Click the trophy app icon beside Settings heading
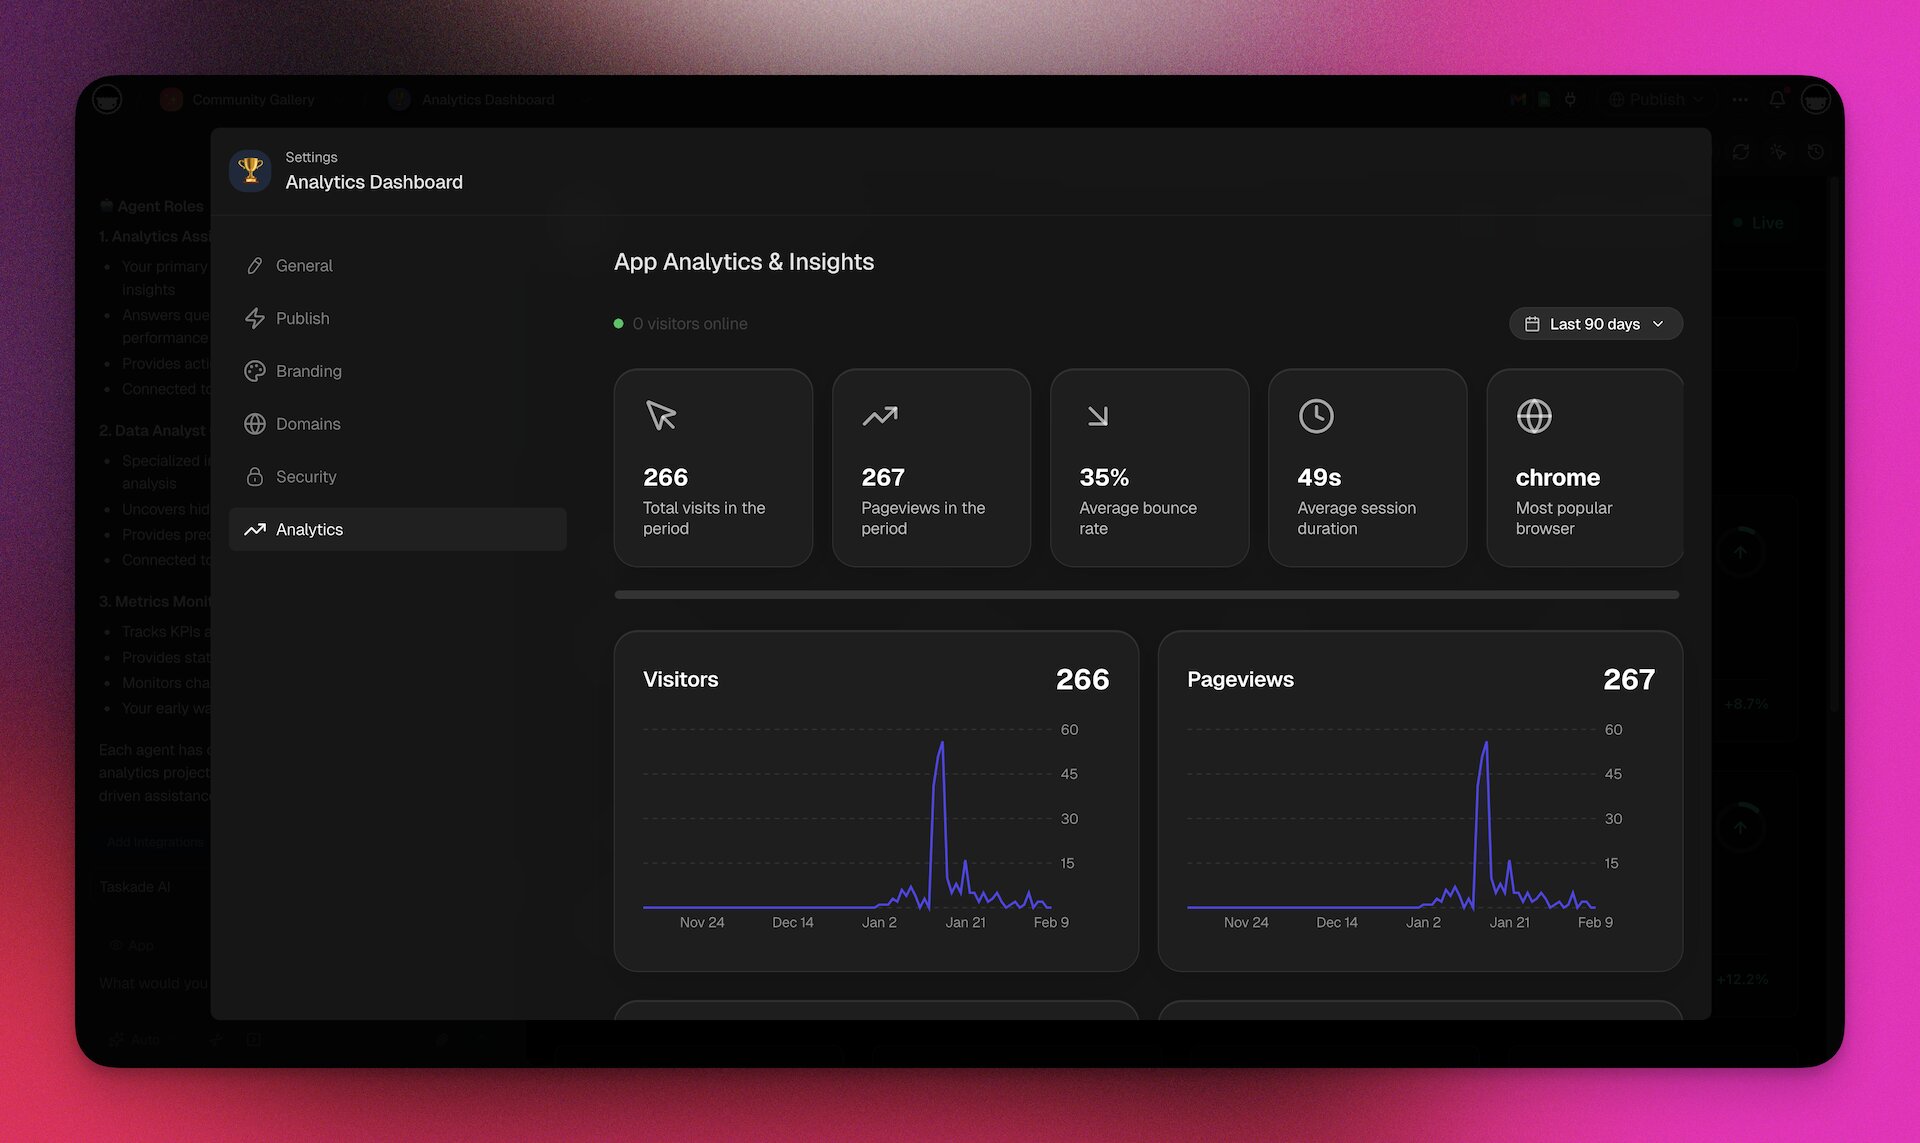Image resolution: width=1920 pixels, height=1143 pixels. [250, 170]
